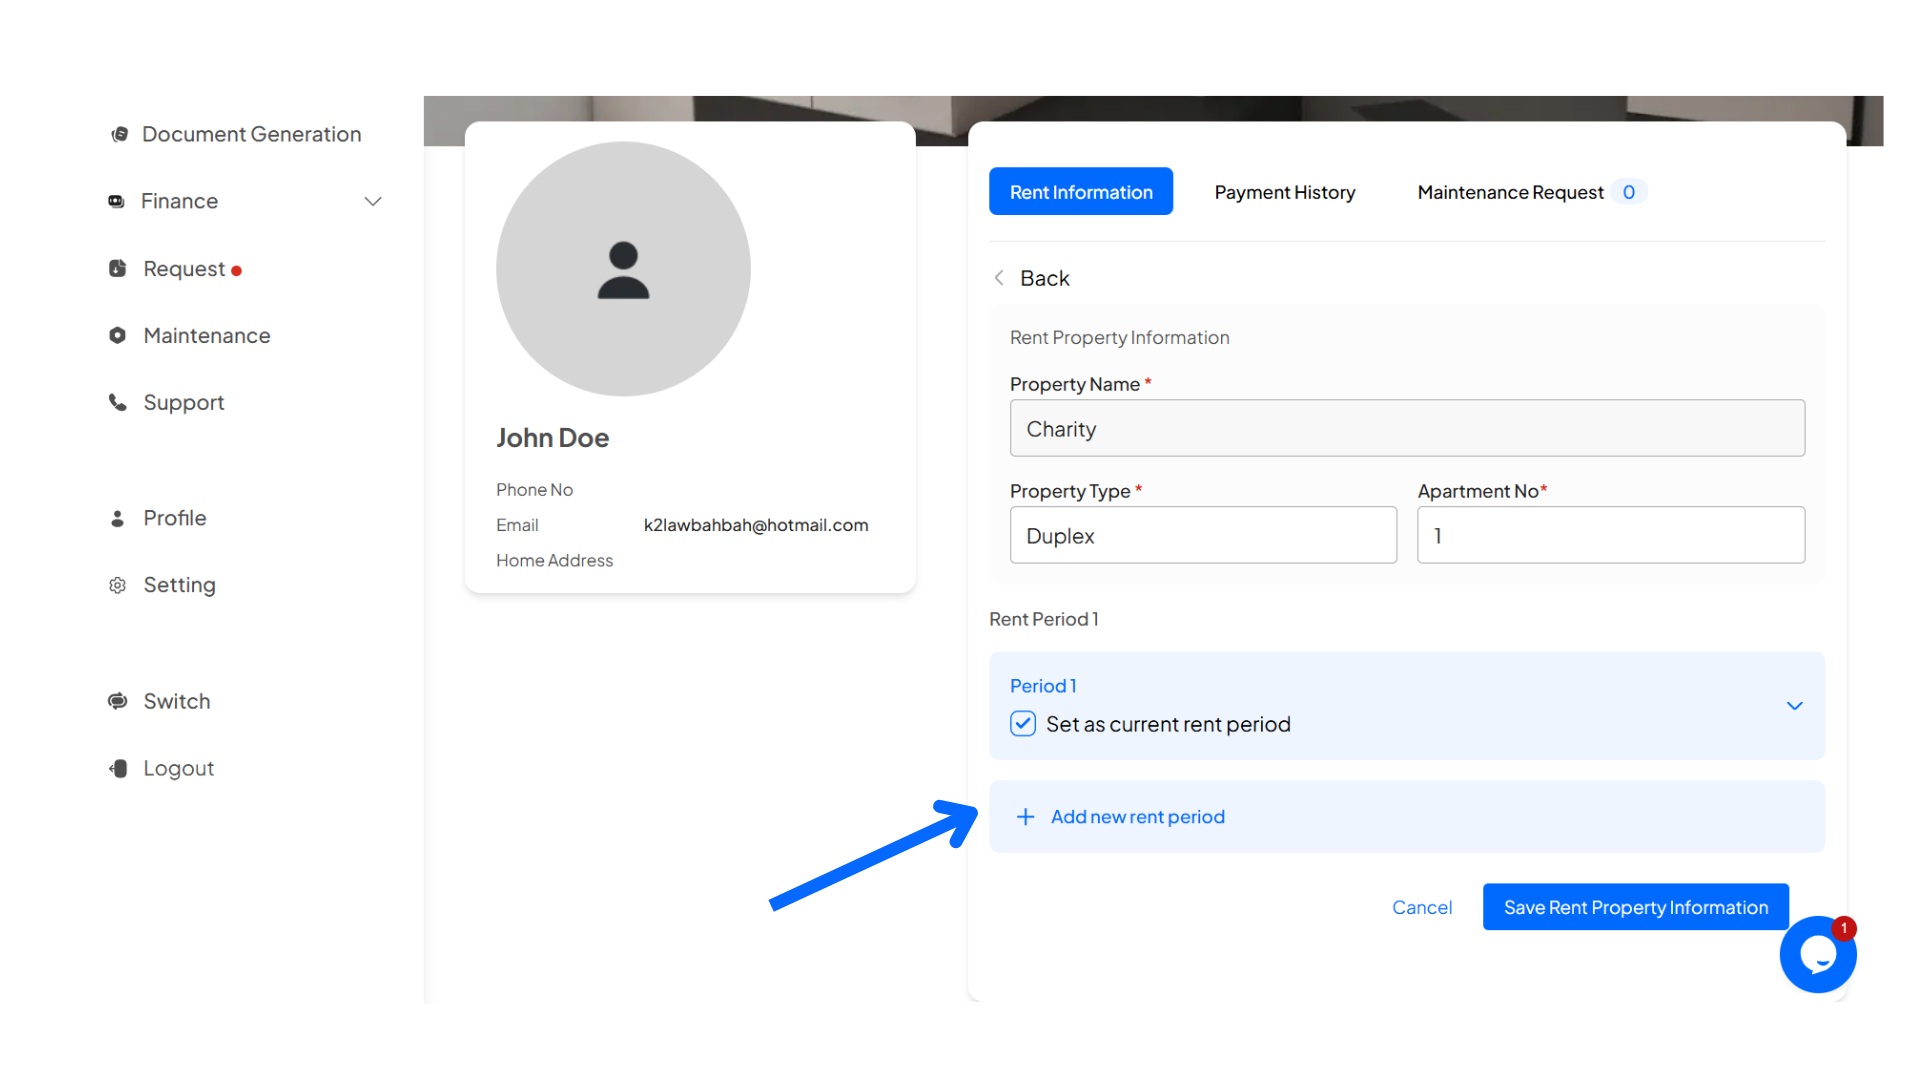Screen dimensions: 1920x1080
Task: Click the Period 1 label
Action: click(x=1043, y=686)
